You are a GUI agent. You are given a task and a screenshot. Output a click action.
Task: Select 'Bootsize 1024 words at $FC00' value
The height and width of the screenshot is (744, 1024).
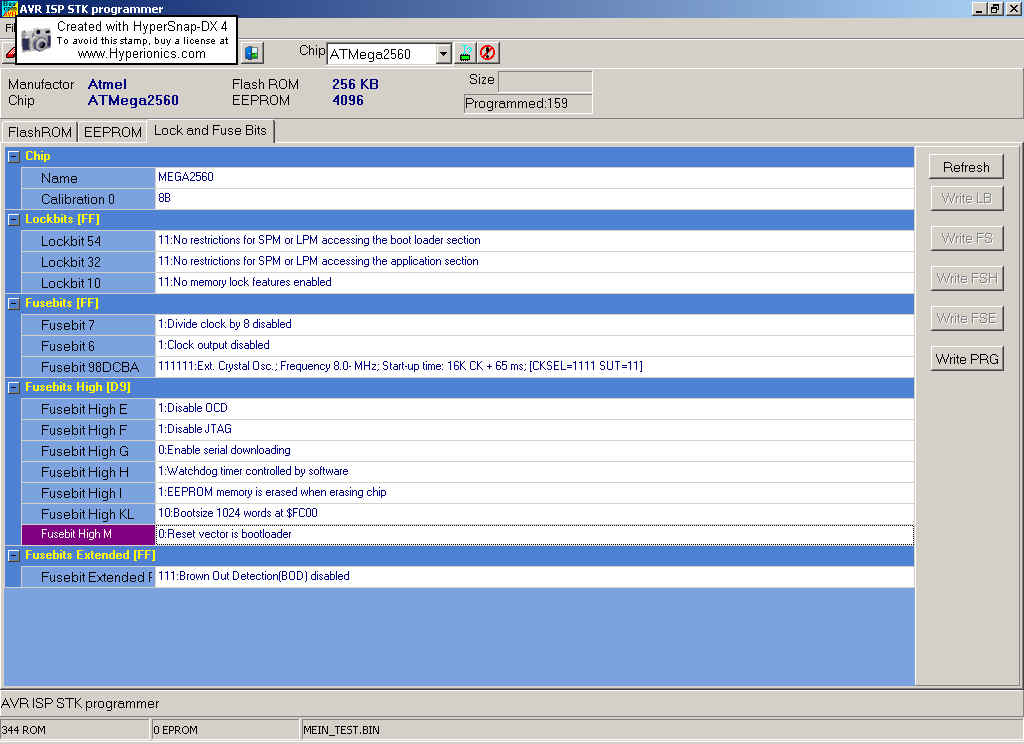click(x=534, y=513)
